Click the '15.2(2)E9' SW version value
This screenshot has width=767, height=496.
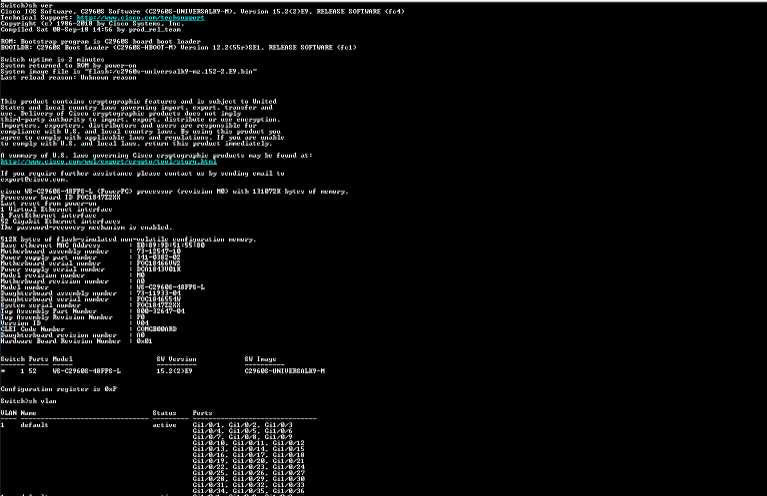click(x=174, y=371)
